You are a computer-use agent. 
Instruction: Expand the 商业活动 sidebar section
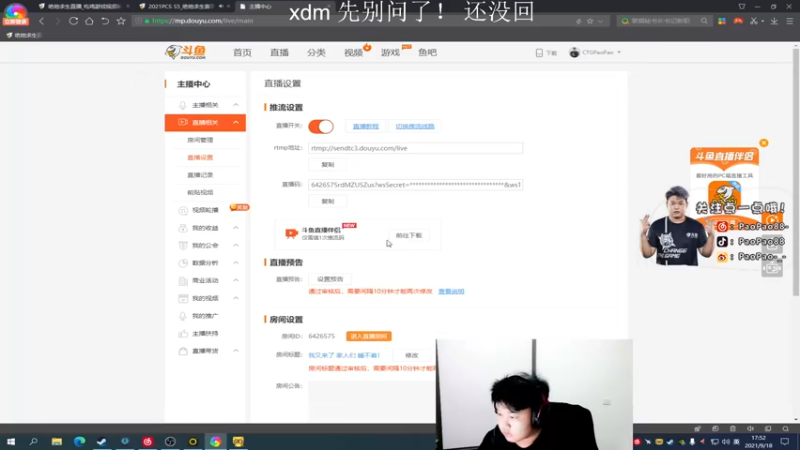(236, 280)
